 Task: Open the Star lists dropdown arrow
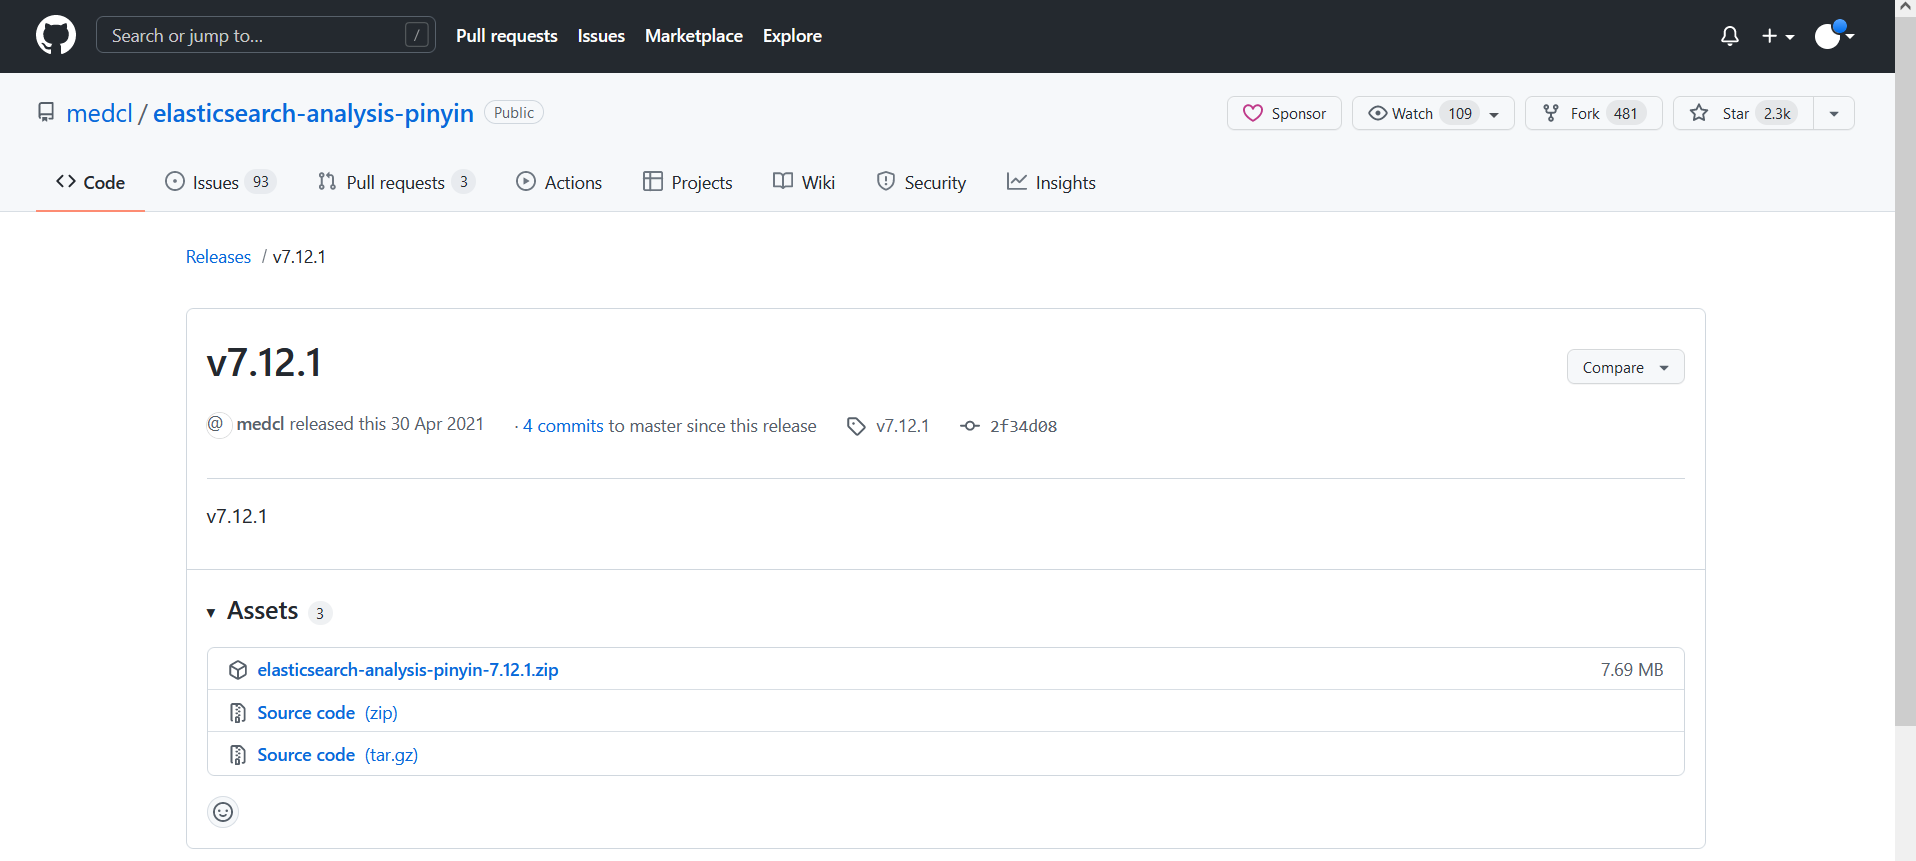[1834, 113]
